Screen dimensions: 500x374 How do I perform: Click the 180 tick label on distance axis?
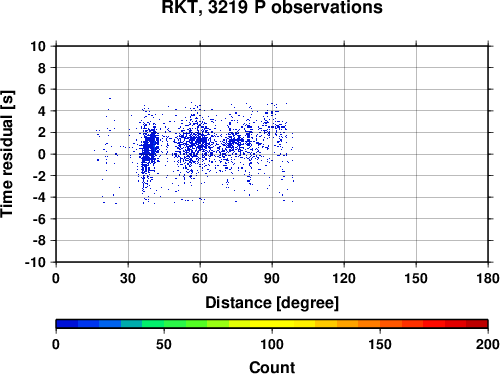[x=488, y=278]
